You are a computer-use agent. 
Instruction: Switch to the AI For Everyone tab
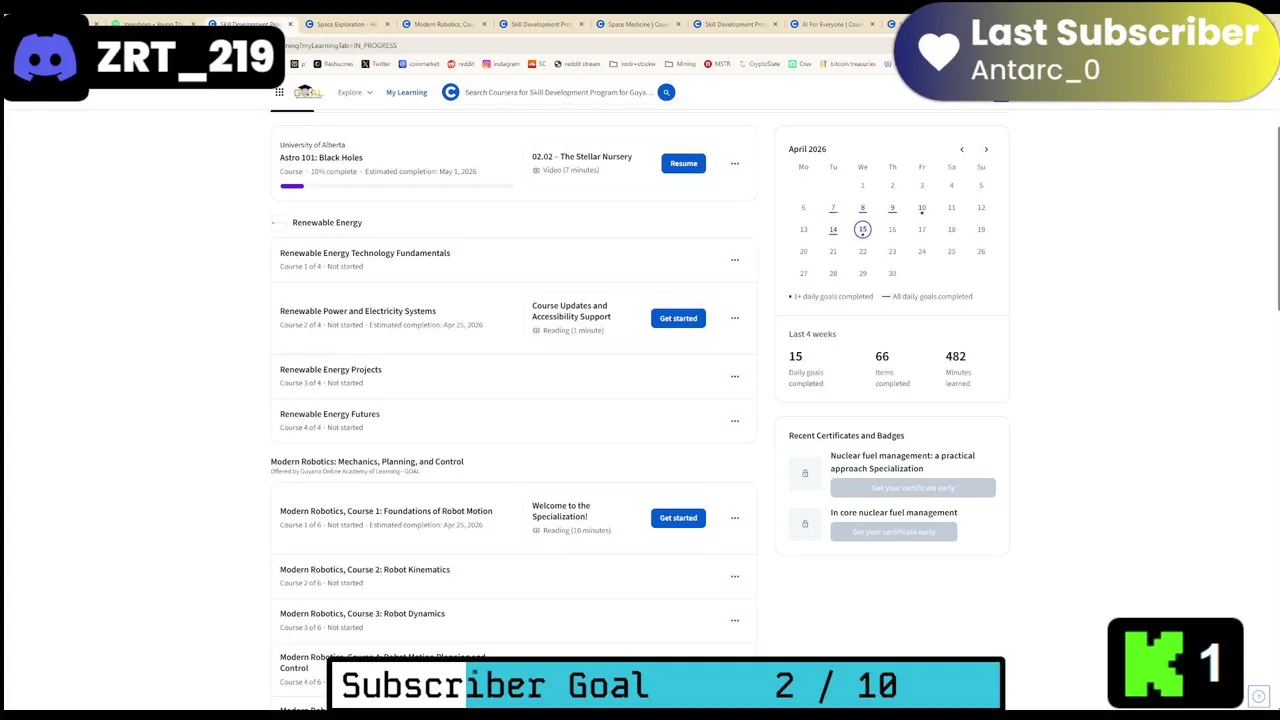tap(831, 24)
